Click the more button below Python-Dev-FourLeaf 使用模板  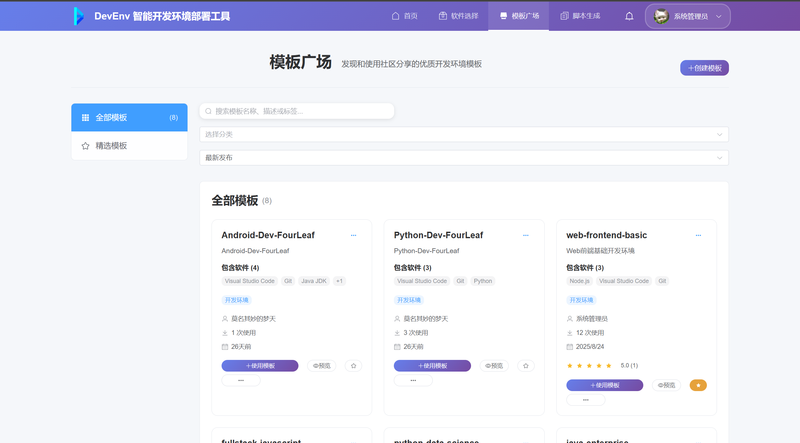pos(413,380)
